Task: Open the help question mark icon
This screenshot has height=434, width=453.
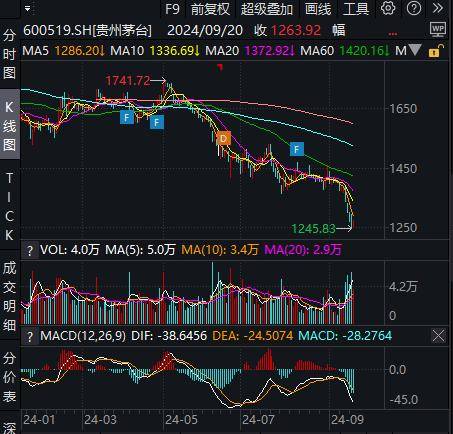Action: click(414, 8)
